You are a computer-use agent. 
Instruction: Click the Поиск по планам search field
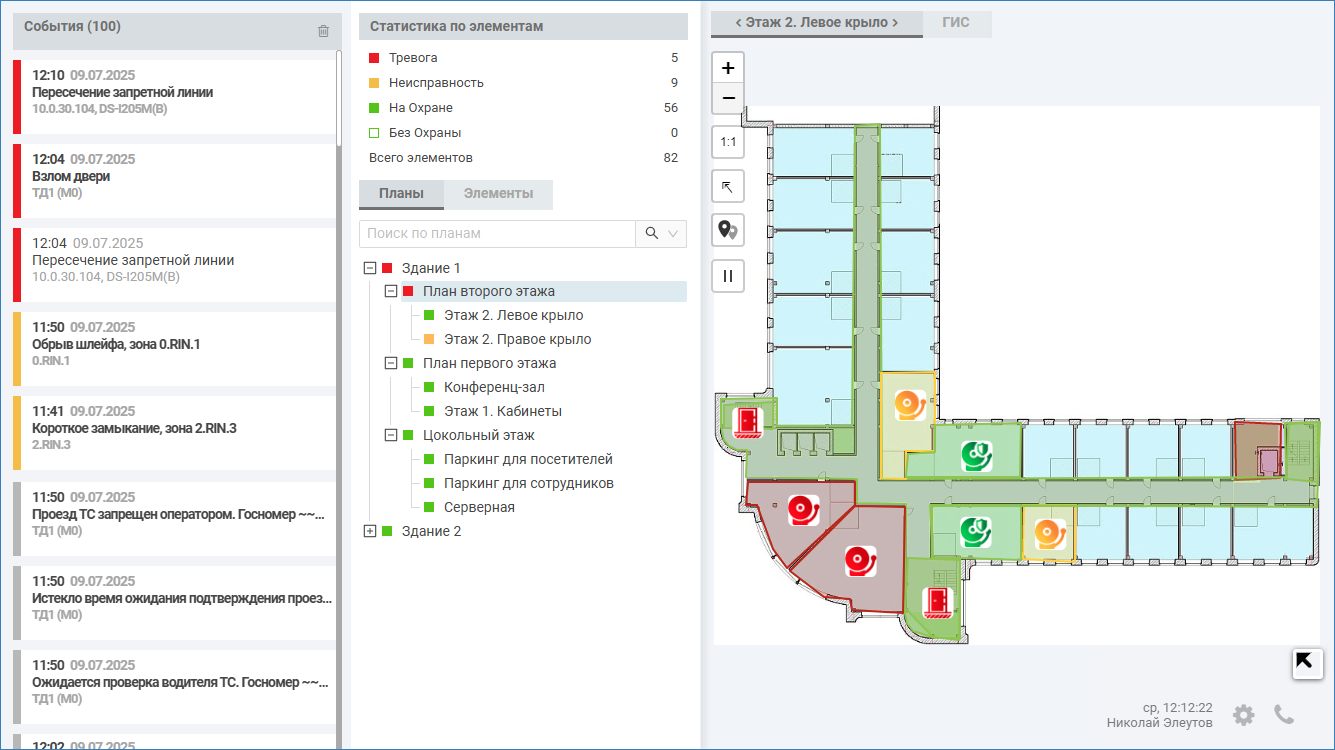click(x=497, y=233)
